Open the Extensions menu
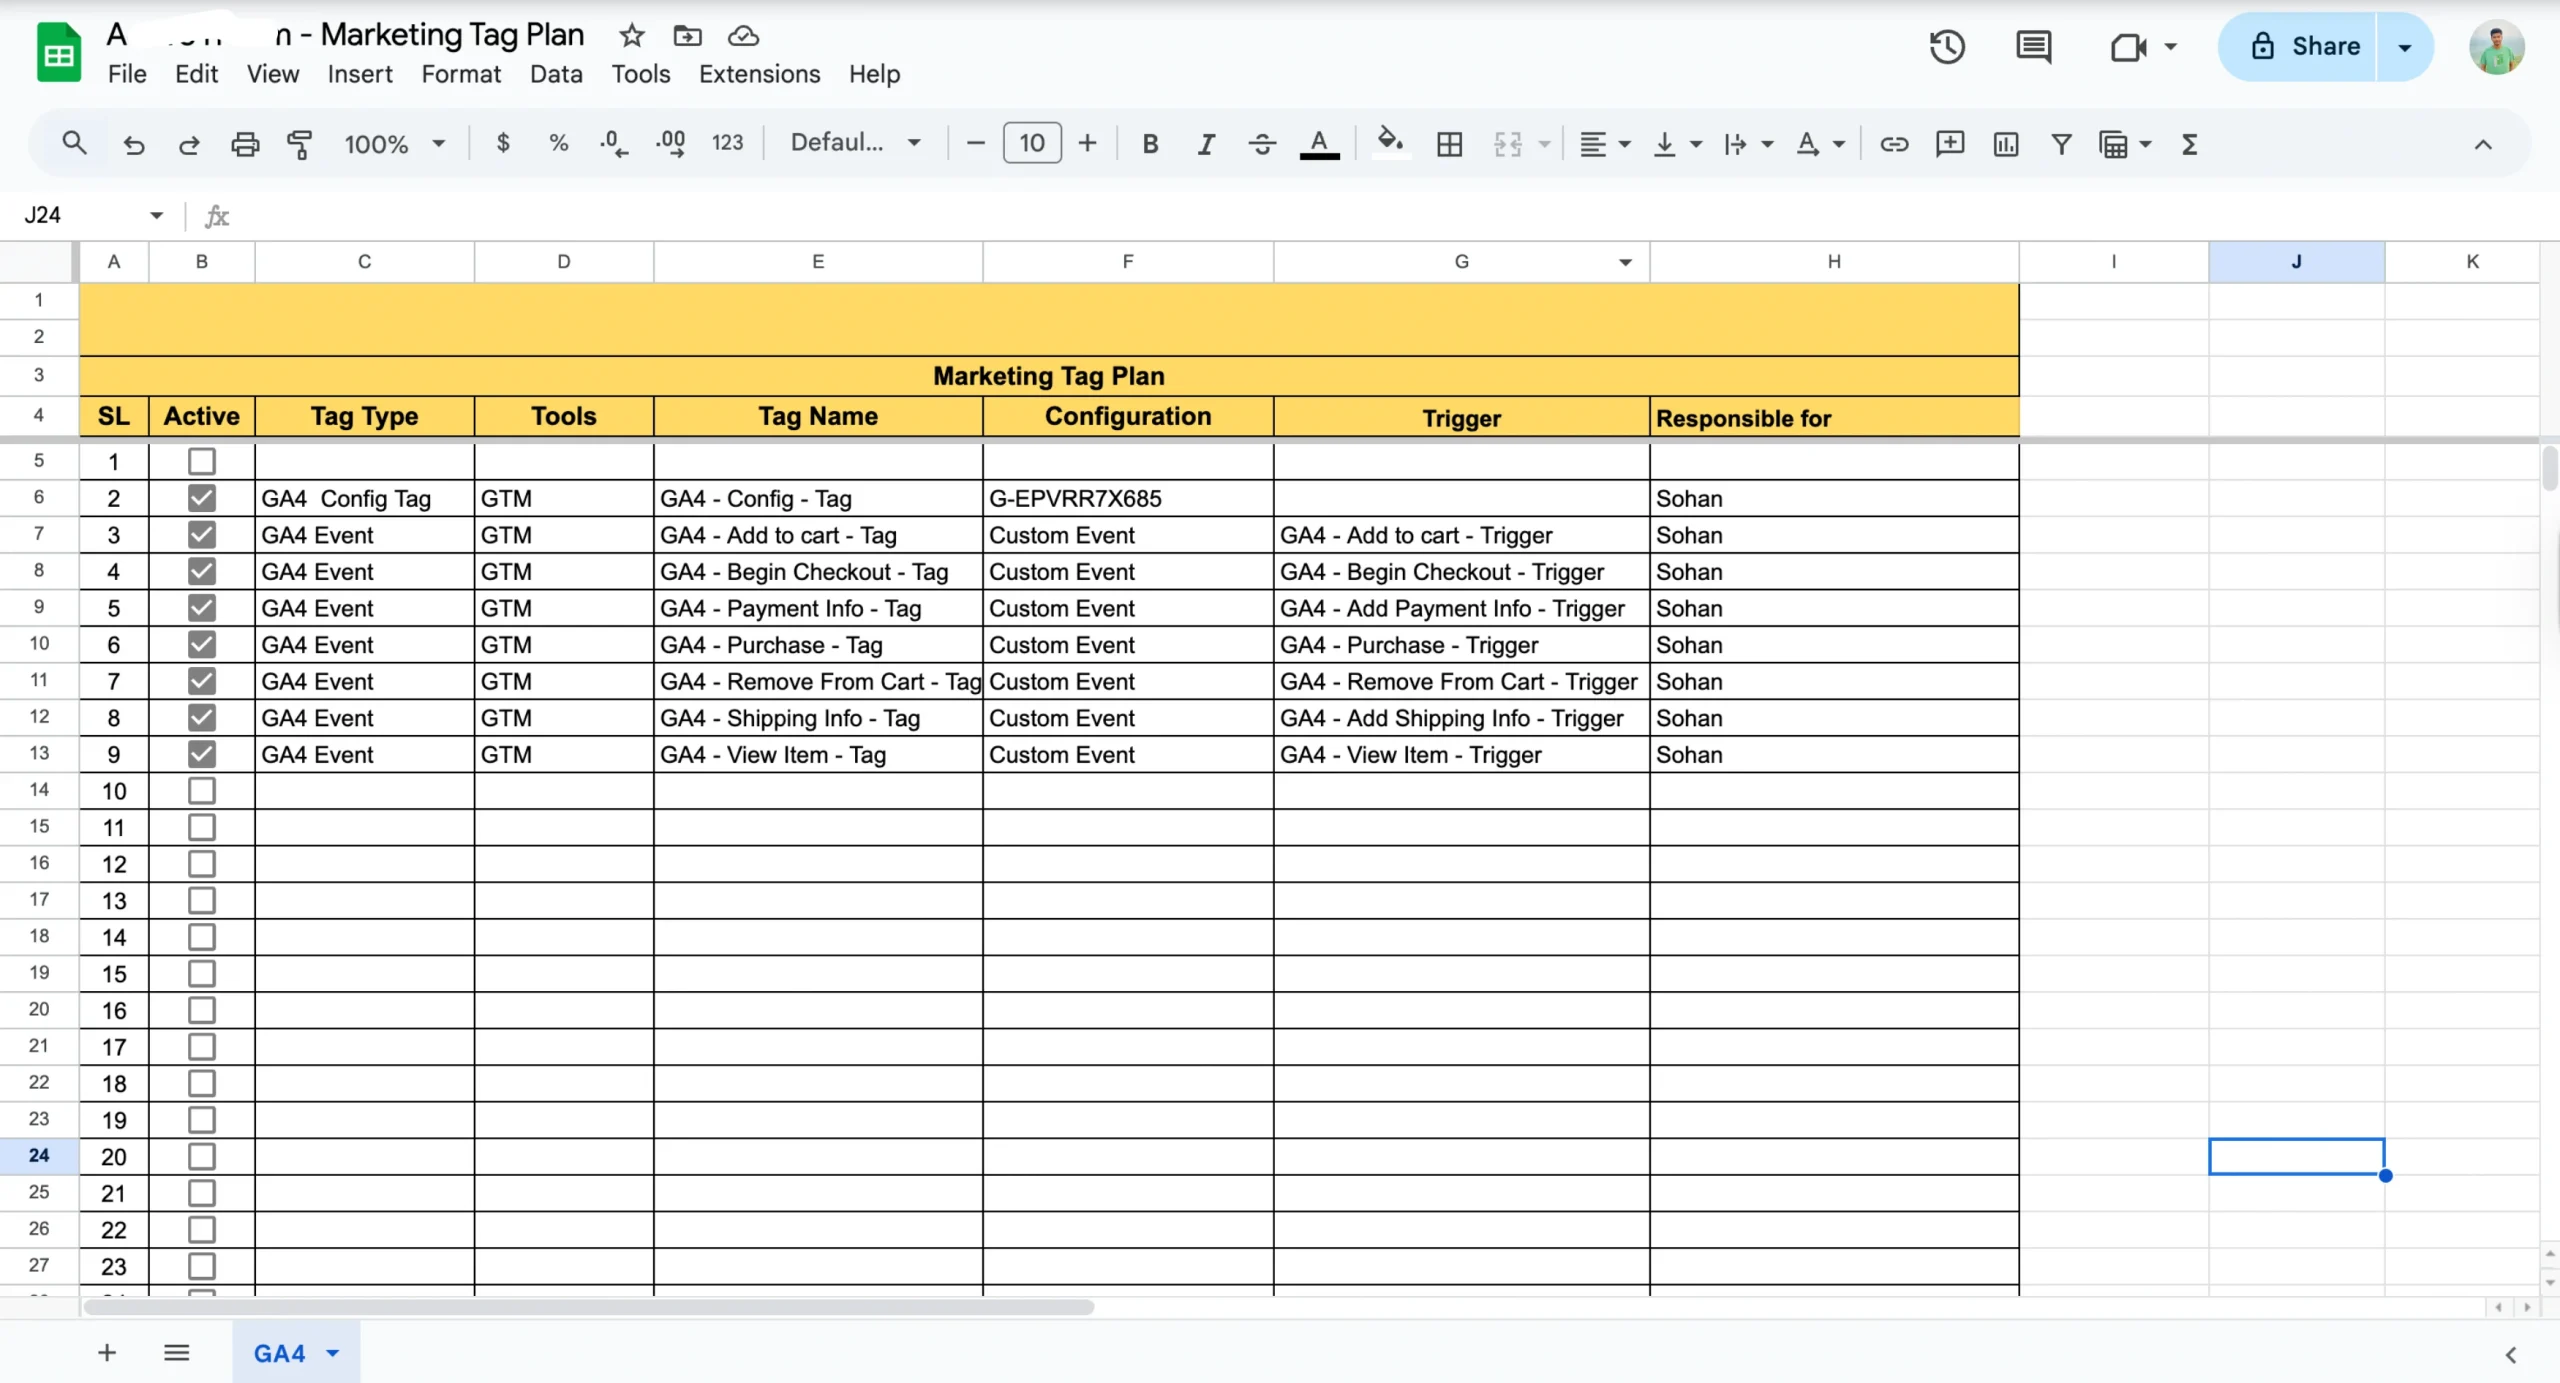Screen dimensions: 2560x1383 coord(759,74)
